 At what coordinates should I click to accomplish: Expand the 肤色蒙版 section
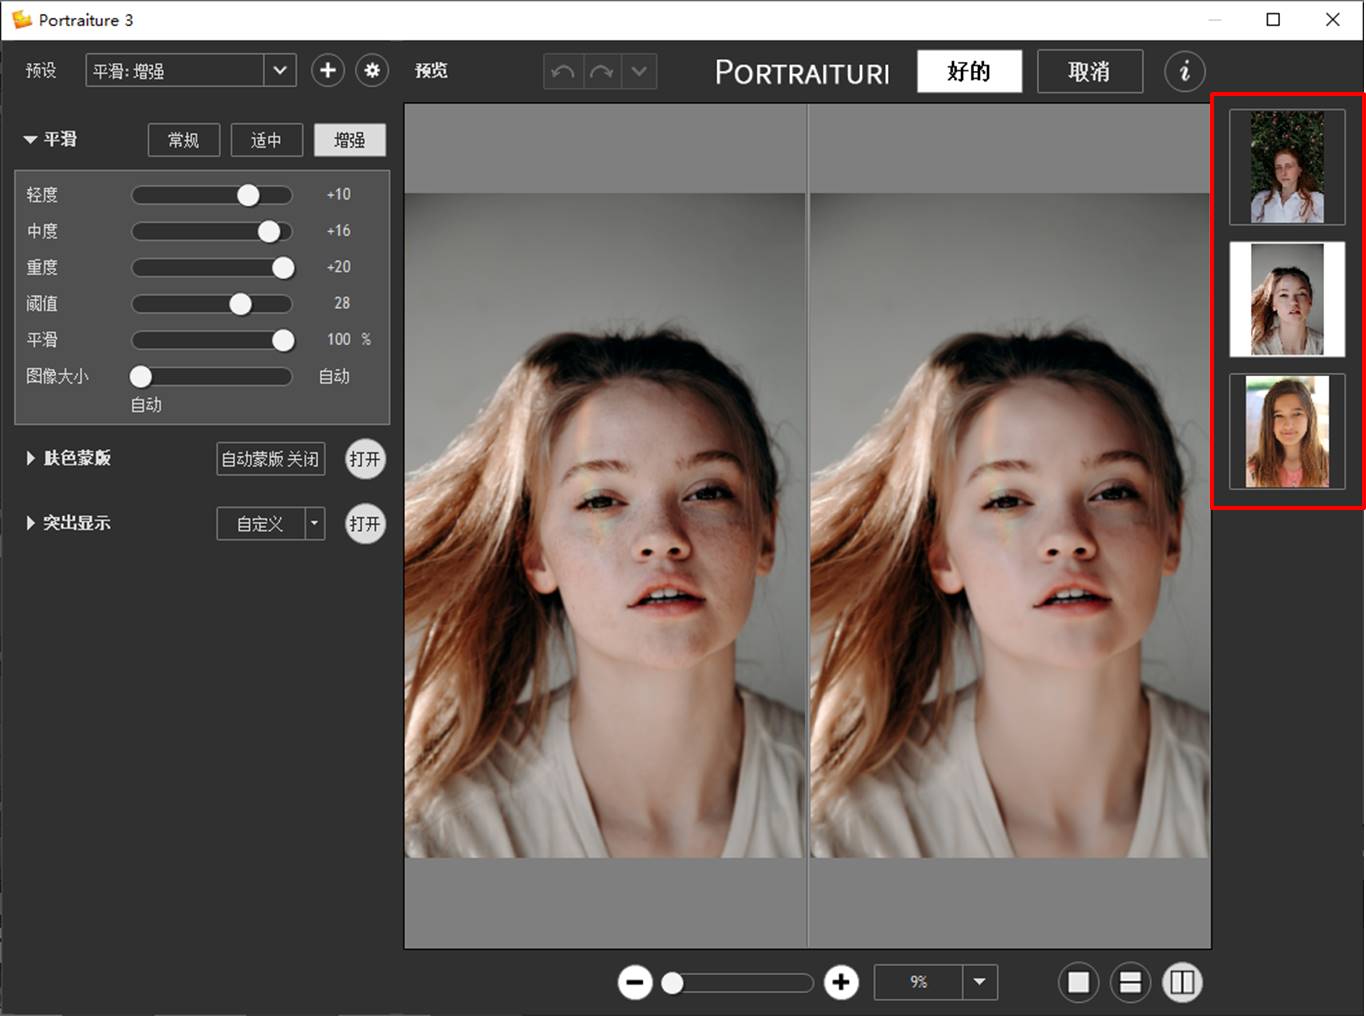coord(30,458)
